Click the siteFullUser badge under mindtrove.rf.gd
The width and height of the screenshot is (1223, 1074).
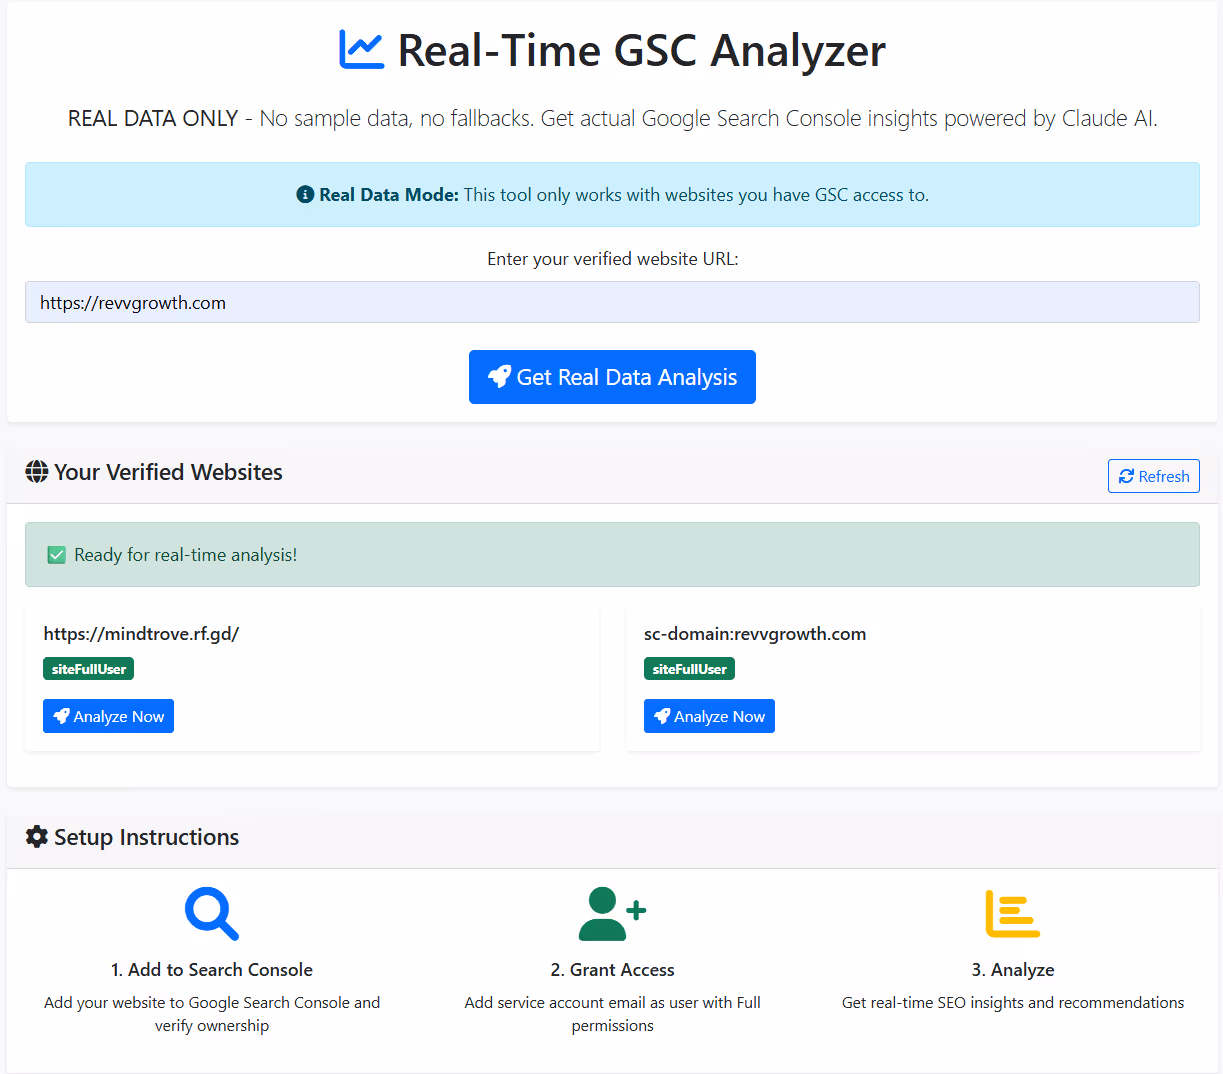point(88,668)
